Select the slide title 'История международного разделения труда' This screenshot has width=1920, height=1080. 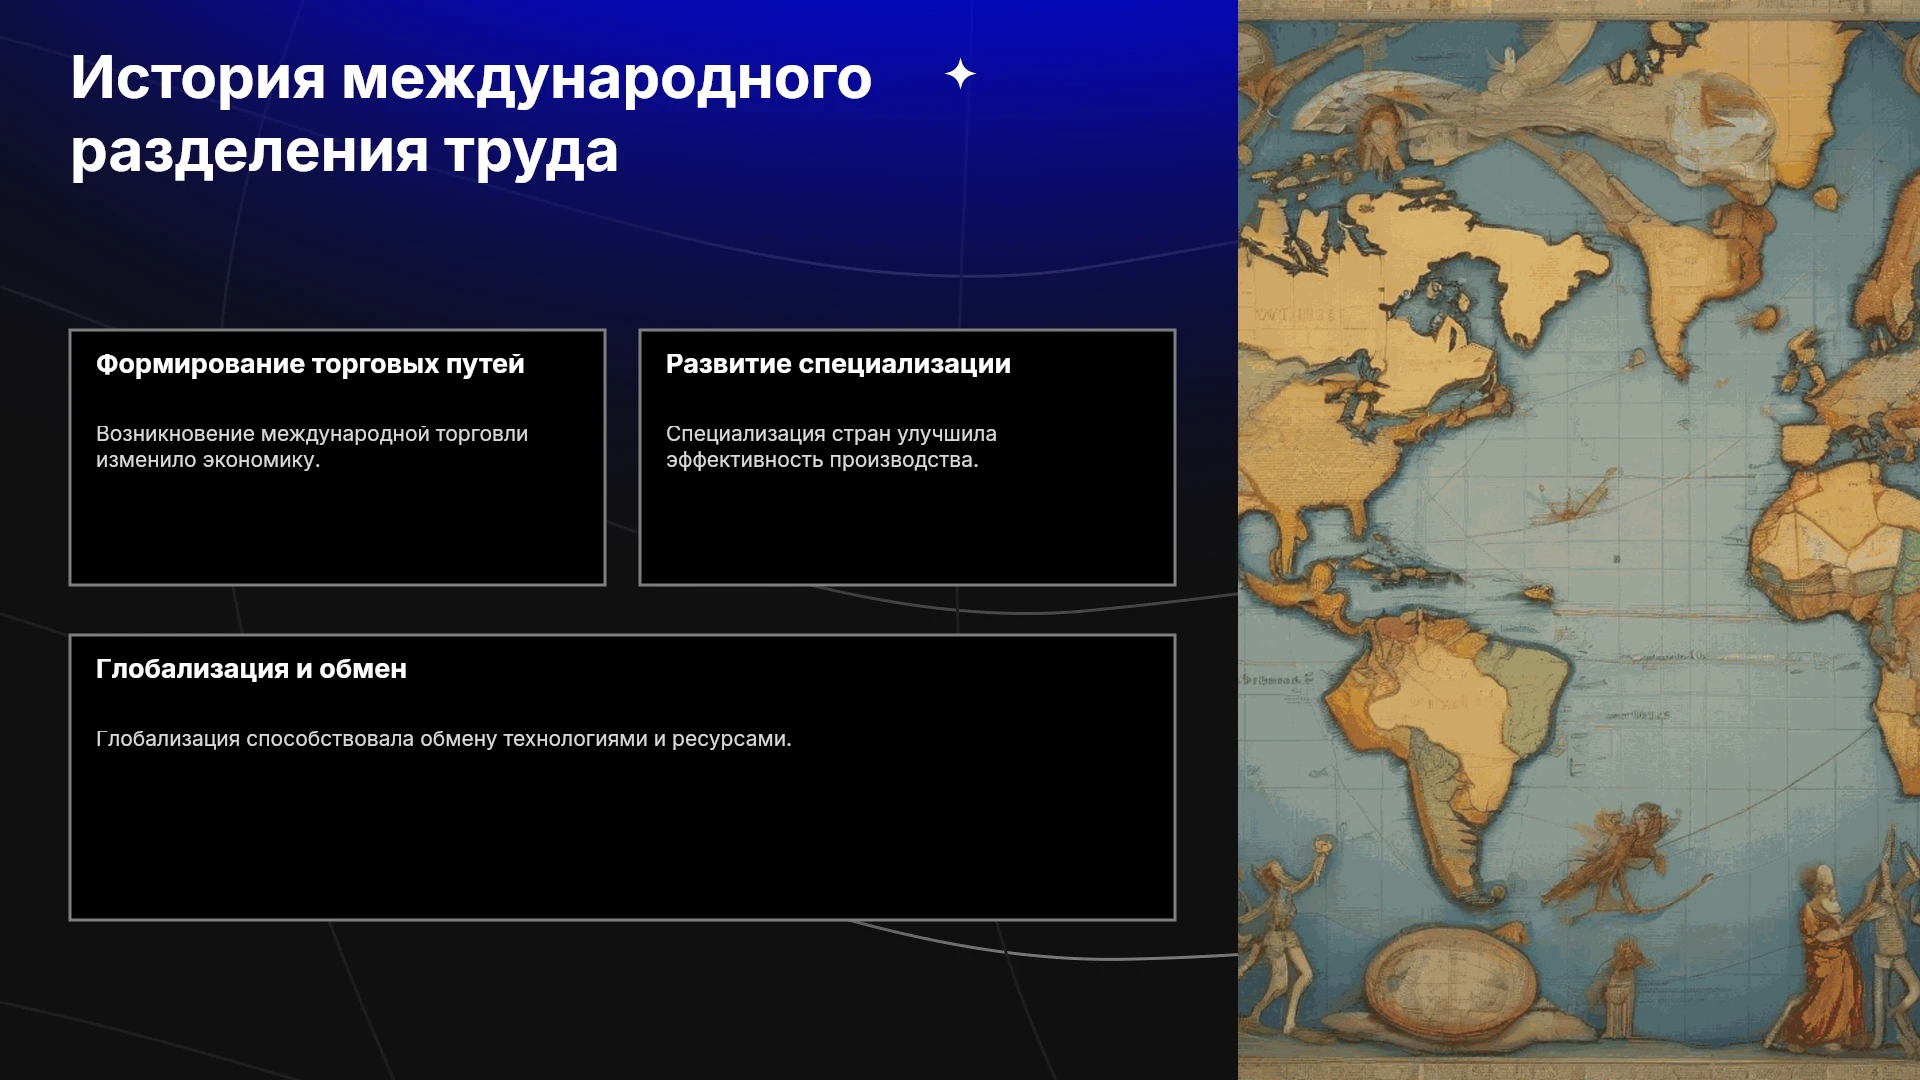[471, 114]
